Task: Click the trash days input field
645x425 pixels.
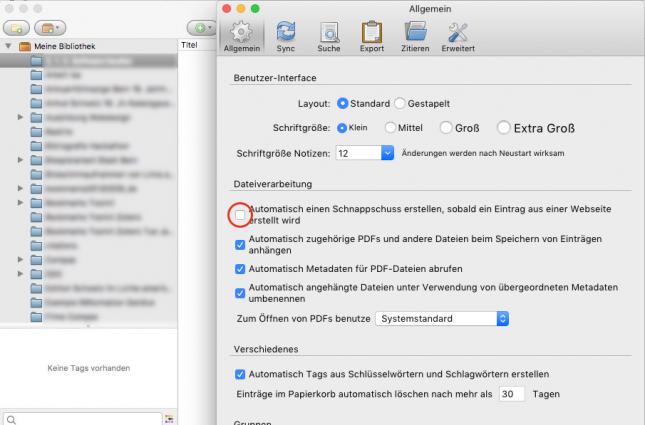Action: [x=511, y=394]
